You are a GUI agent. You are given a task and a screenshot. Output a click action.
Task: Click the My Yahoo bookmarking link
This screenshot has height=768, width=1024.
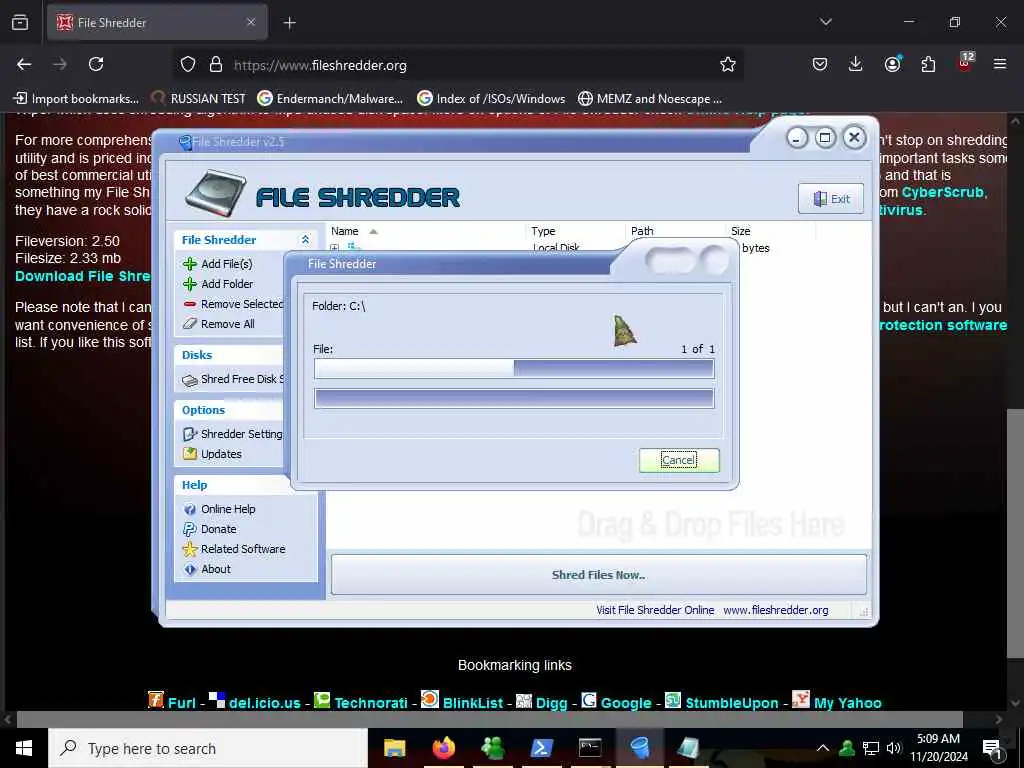tap(847, 703)
